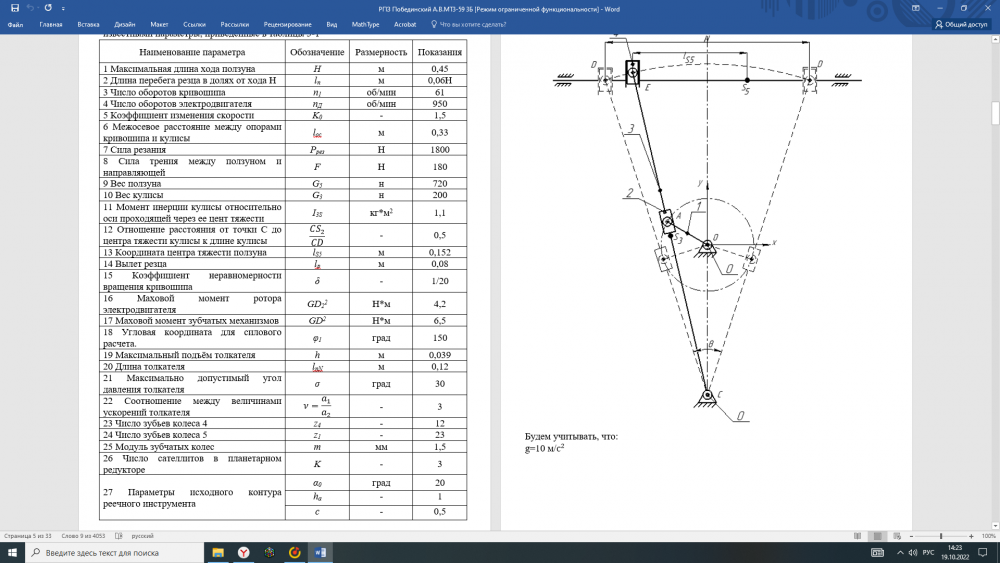1000x563 pixels.
Task: Click the 'Что вы хотите сделать?' search box
Action: [x=469, y=24]
